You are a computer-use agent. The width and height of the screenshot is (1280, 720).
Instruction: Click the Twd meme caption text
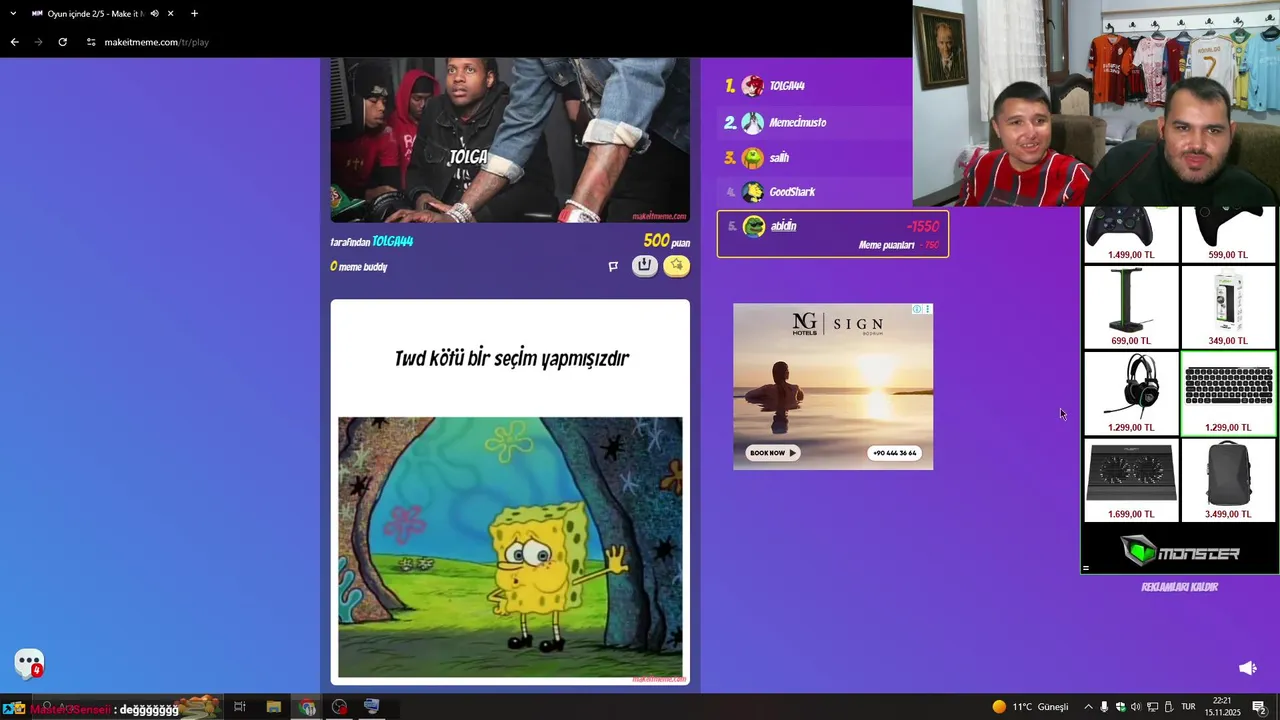click(511, 358)
